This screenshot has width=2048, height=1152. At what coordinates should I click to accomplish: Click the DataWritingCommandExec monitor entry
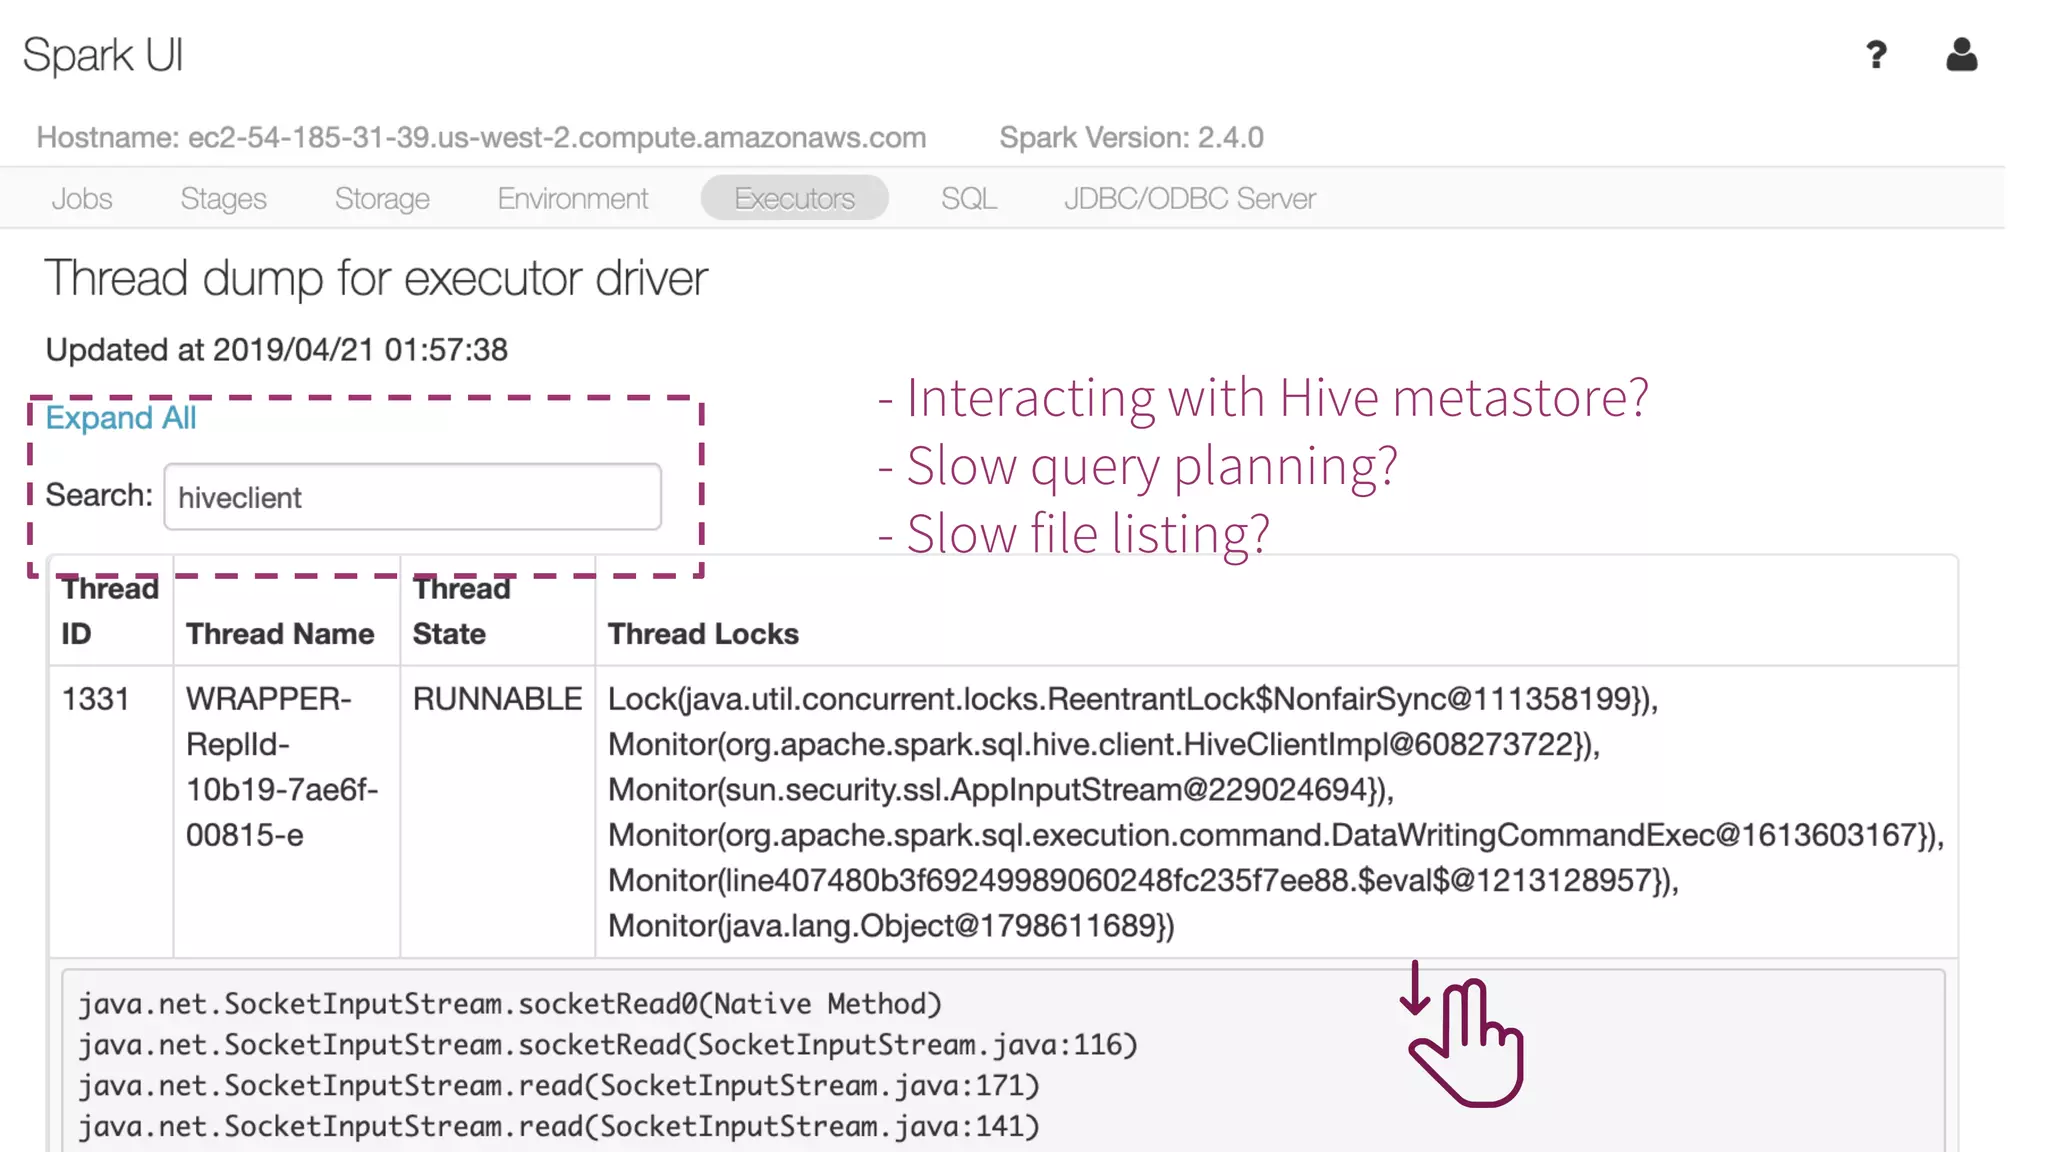pyautogui.click(x=1276, y=835)
